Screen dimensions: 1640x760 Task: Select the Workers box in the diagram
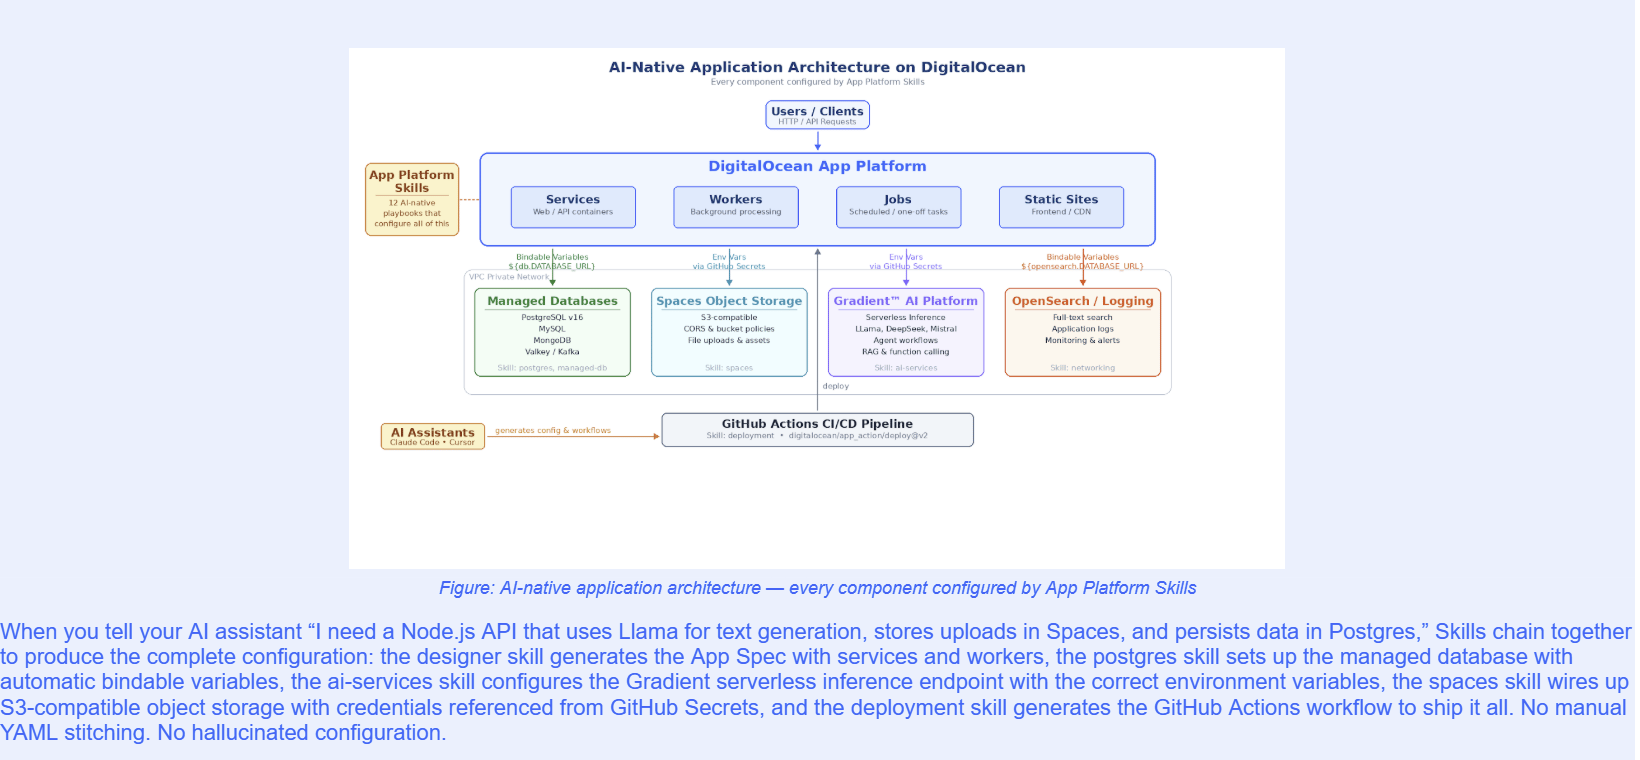[736, 207]
